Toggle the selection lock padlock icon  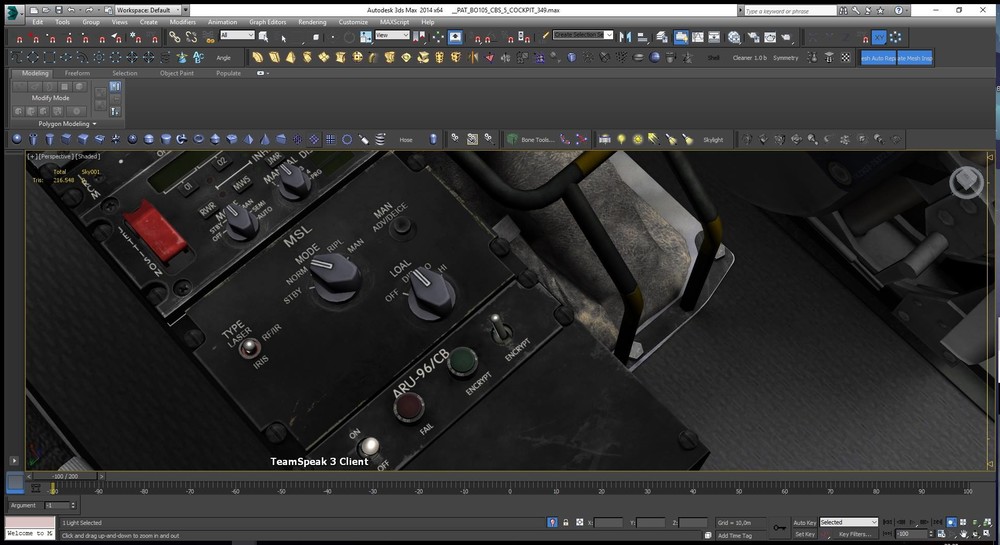tap(567, 523)
